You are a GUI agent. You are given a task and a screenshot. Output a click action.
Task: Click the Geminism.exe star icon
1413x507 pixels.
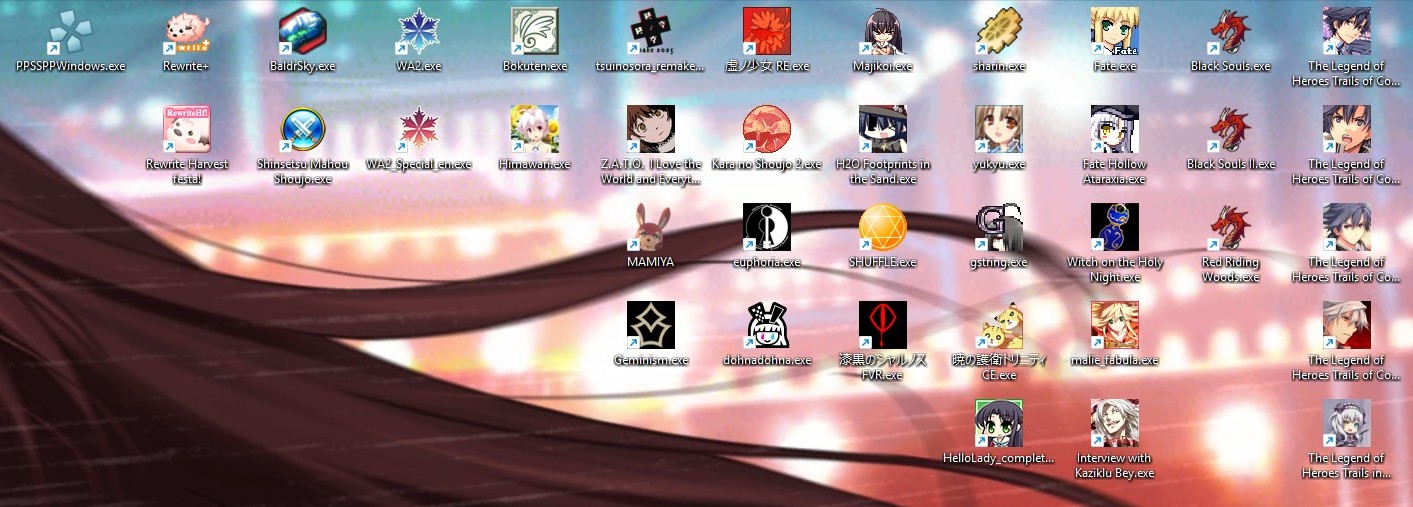pyautogui.click(x=651, y=326)
